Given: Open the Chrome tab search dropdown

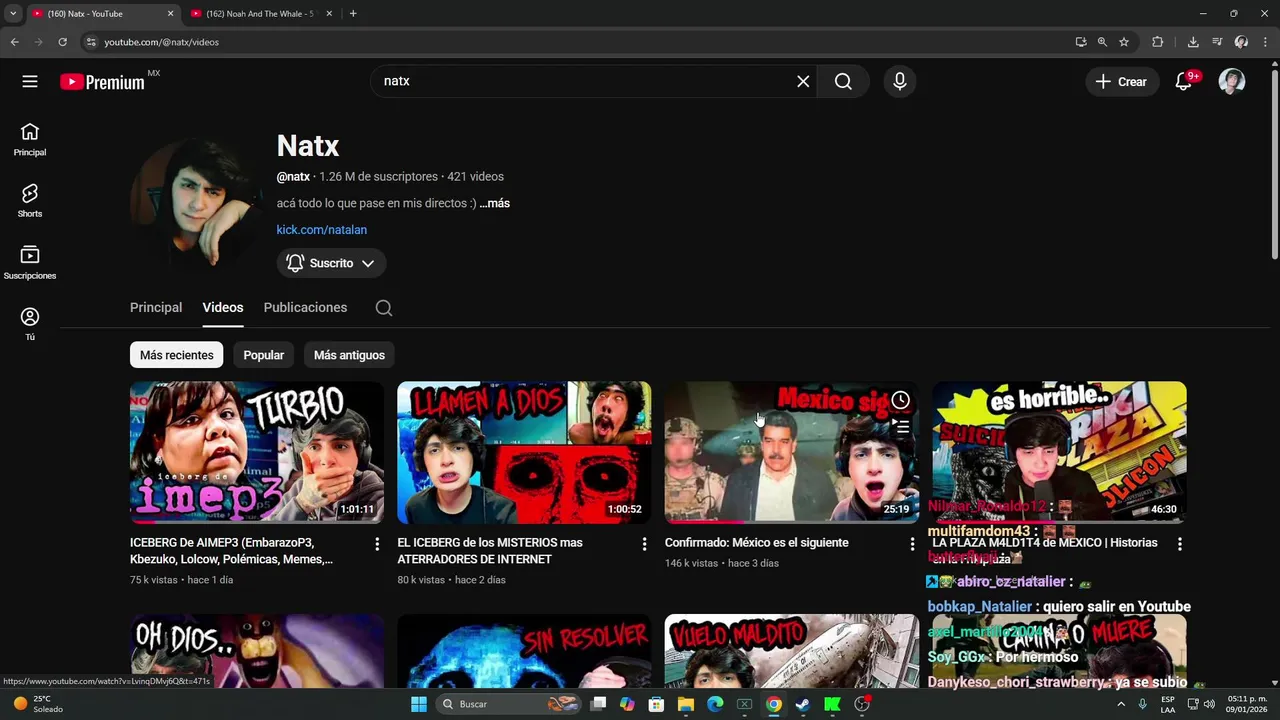Looking at the screenshot, I should click(13, 13).
